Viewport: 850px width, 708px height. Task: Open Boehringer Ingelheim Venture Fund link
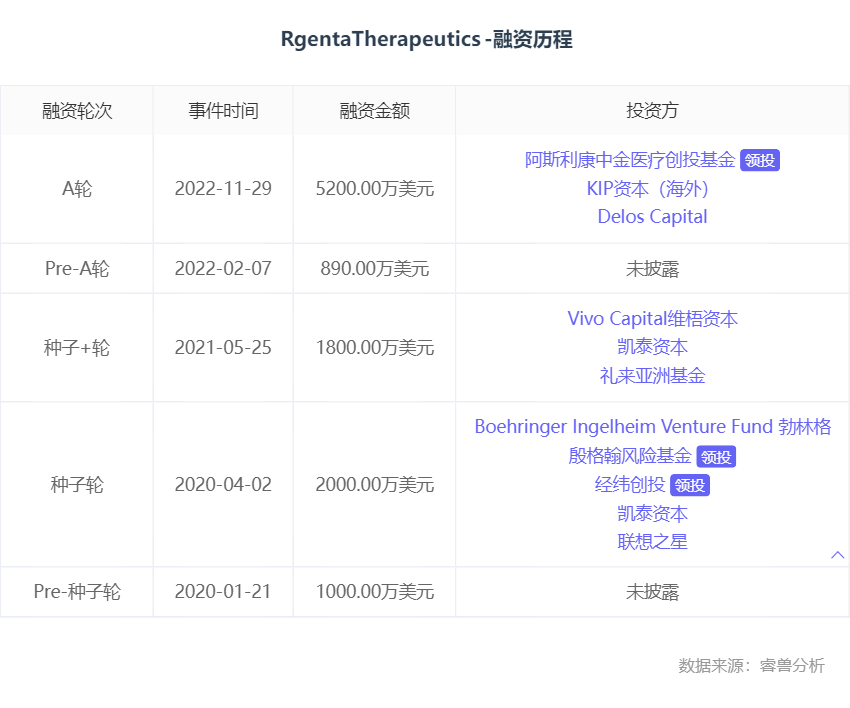(x=653, y=427)
